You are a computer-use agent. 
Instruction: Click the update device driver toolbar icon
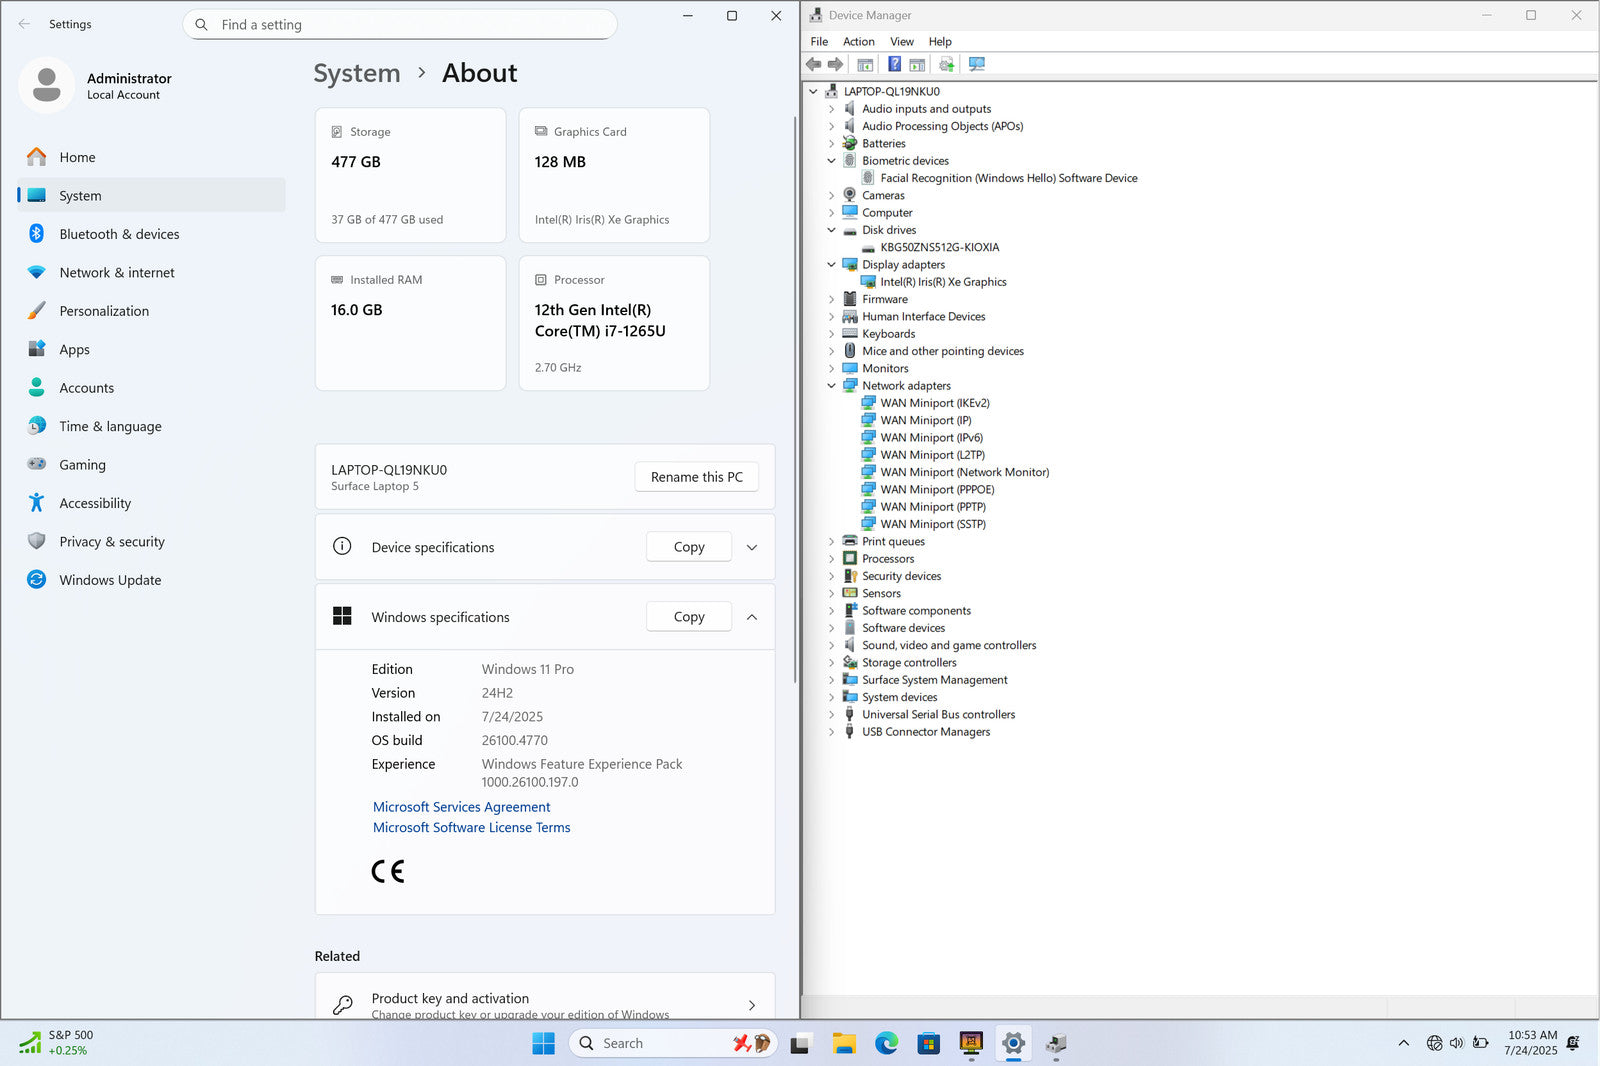[x=947, y=64]
